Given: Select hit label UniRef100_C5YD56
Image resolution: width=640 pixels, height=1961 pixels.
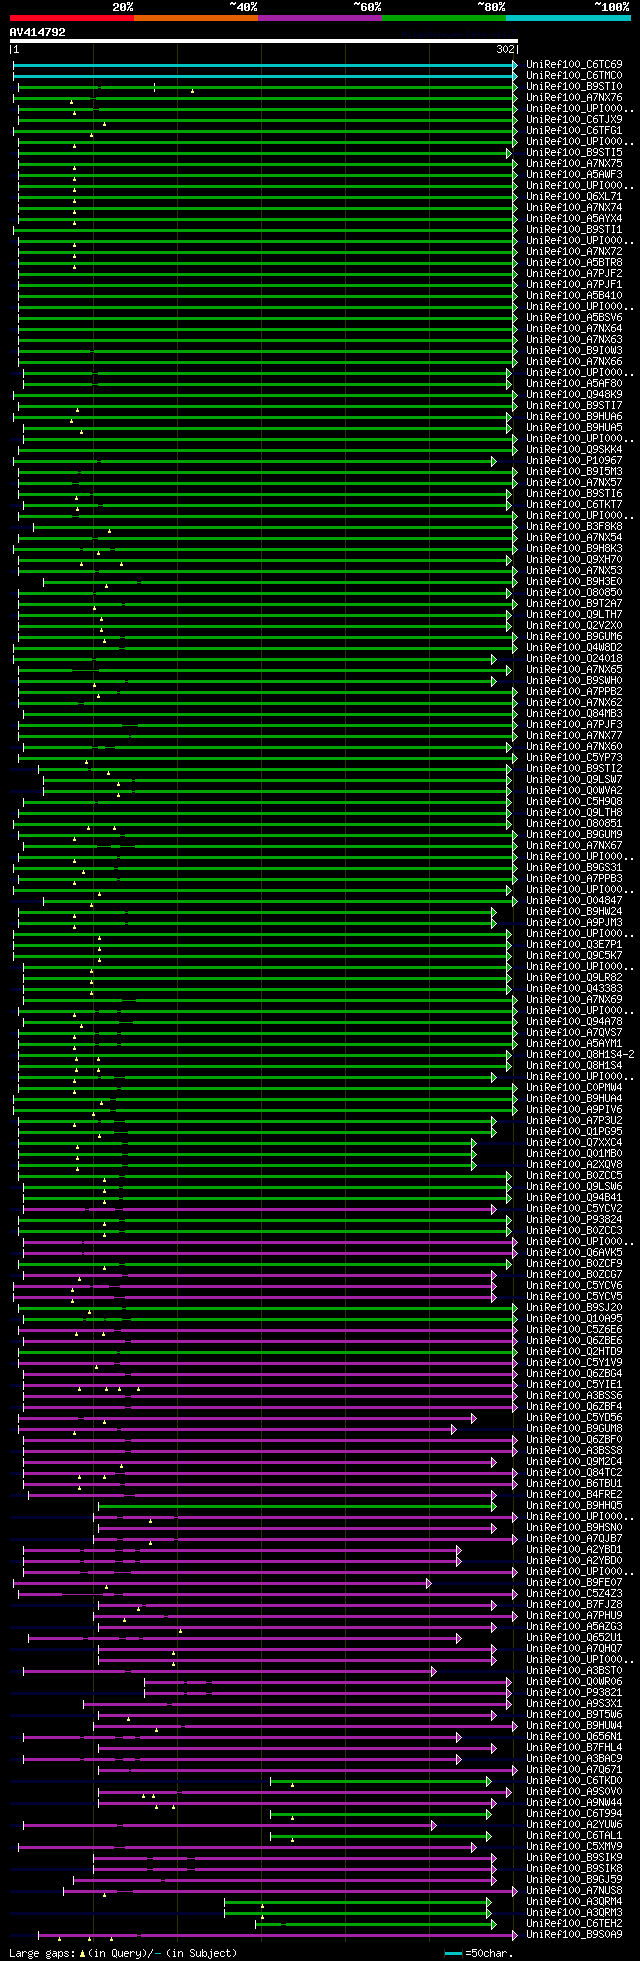Looking at the screenshot, I should click(x=574, y=1418).
